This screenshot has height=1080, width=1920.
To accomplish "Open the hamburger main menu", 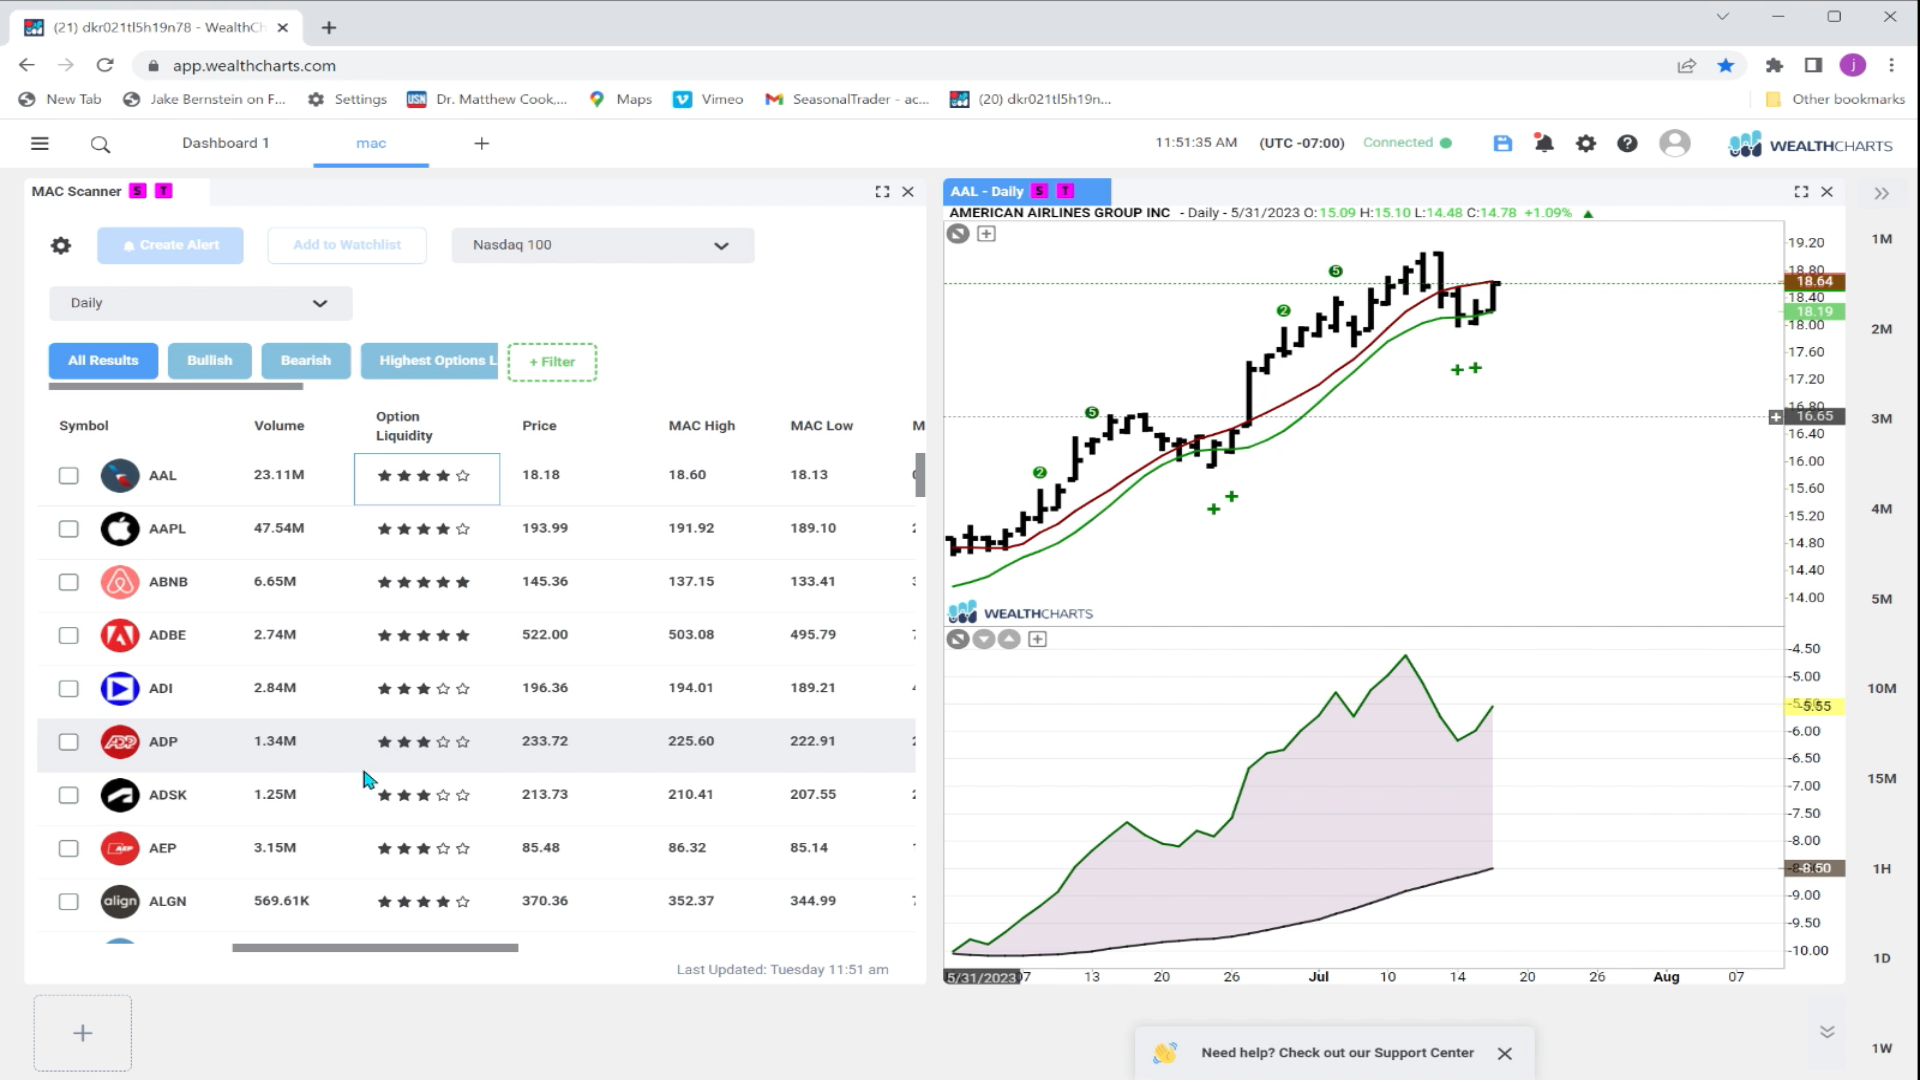I will pos(40,144).
